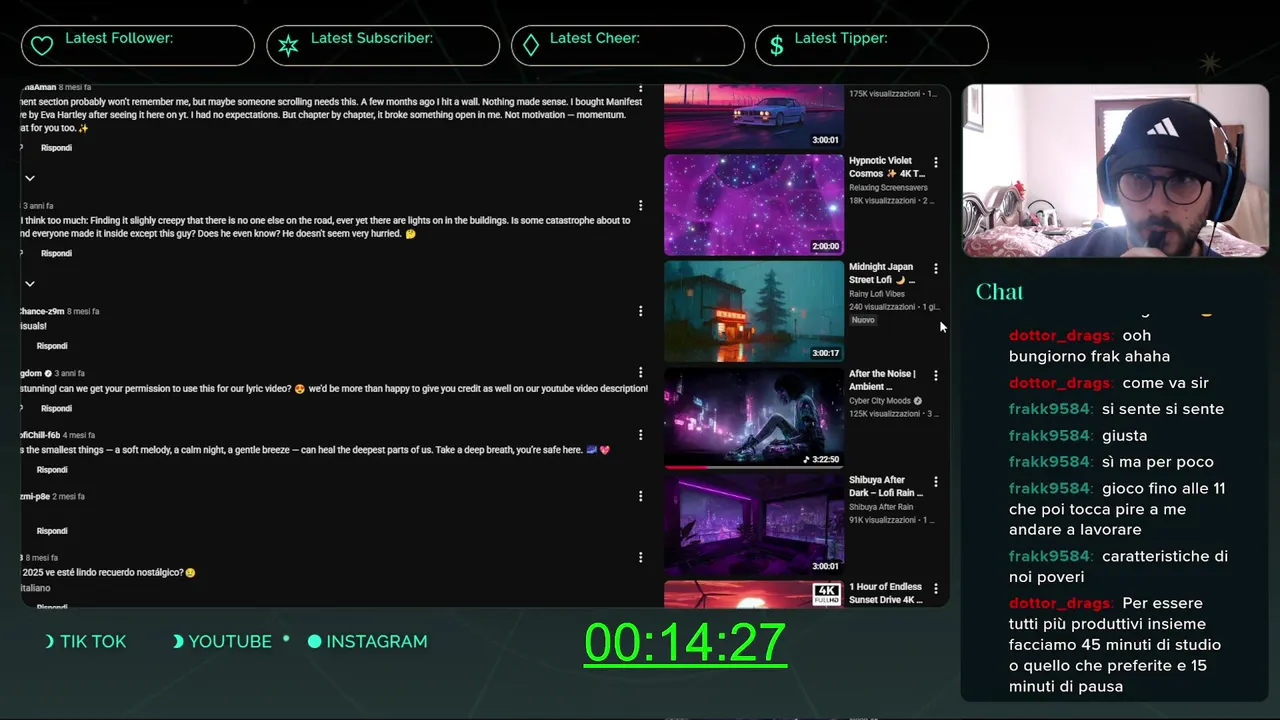This screenshot has width=1280, height=720.
Task: Click Rispondi under the 'I think too much' comment
Action: coord(56,254)
